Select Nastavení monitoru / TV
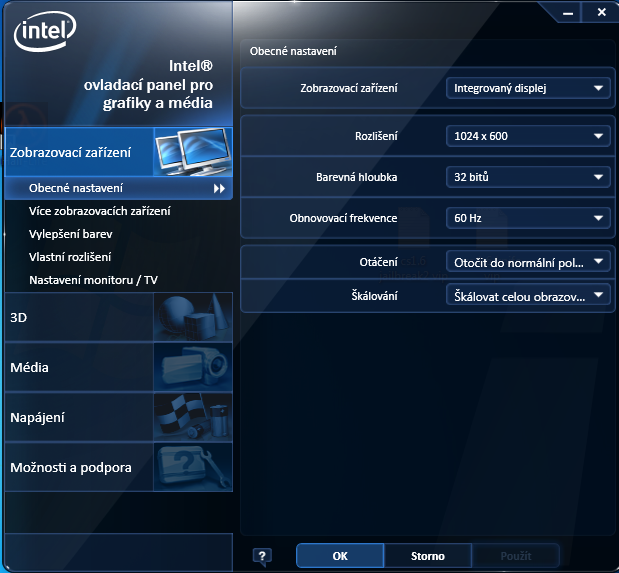 coord(93,280)
